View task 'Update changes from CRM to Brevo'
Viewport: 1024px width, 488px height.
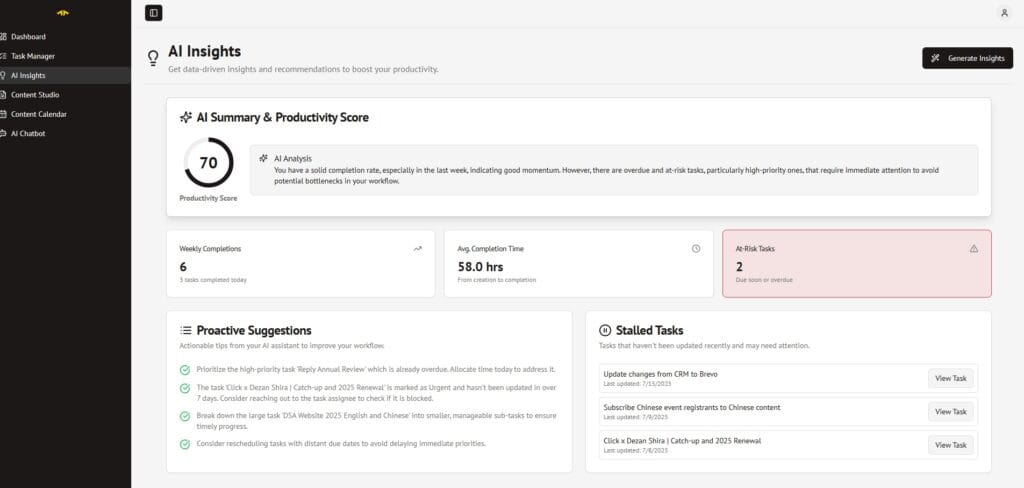click(x=950, y=378)
